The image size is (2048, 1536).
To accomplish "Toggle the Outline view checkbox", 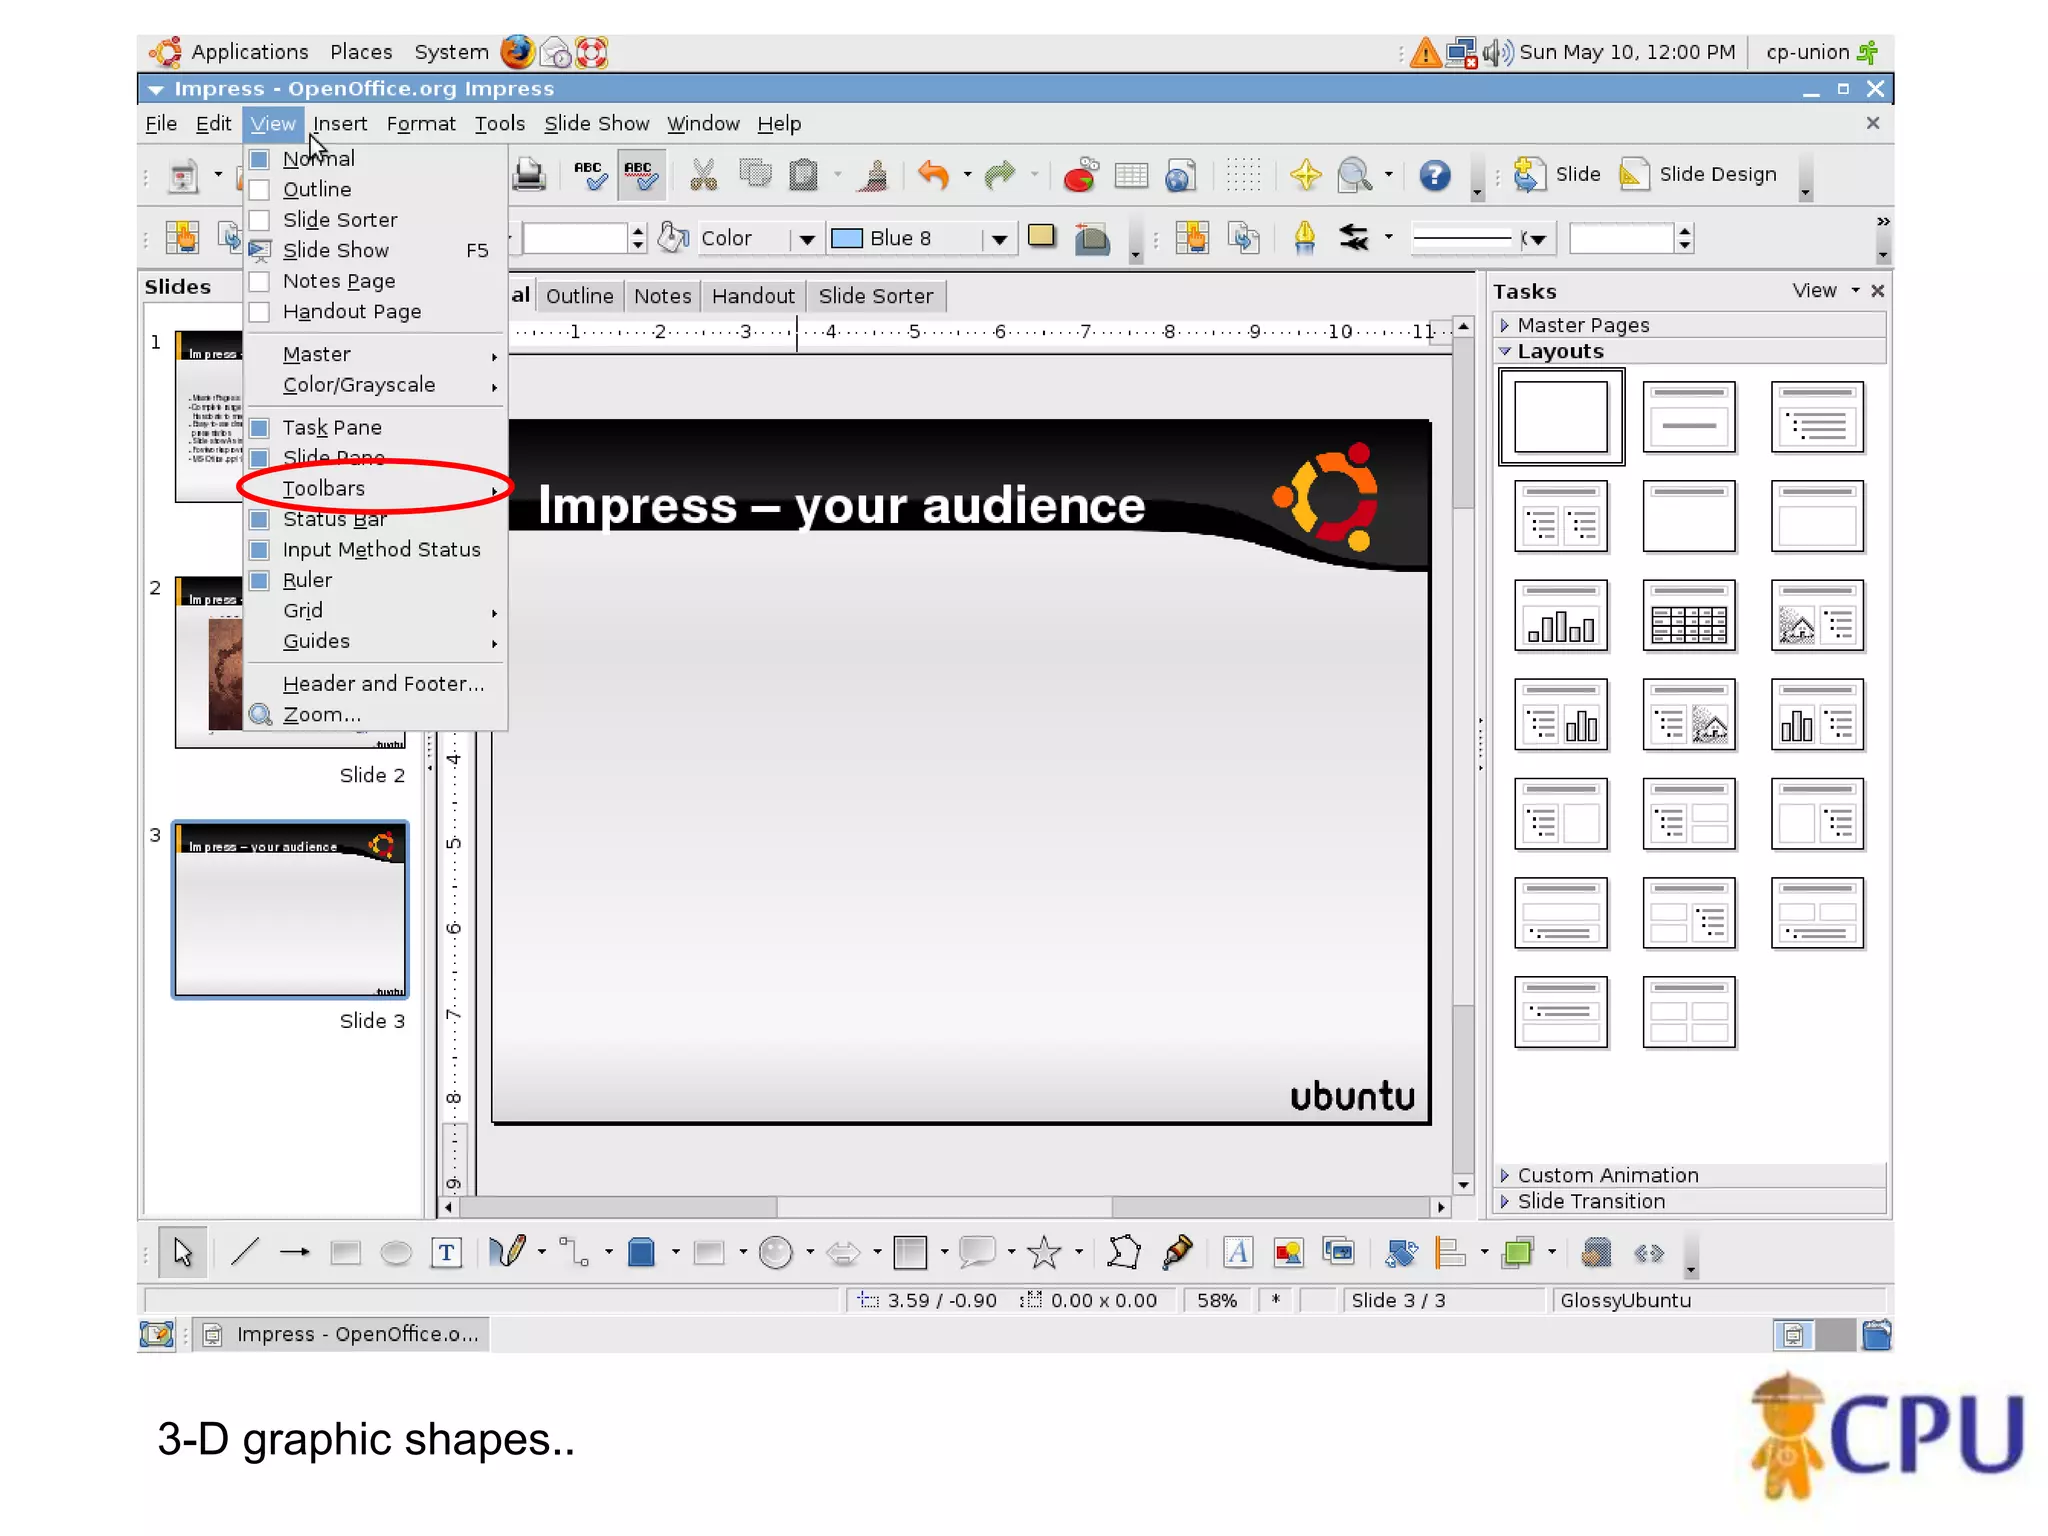I will coord(259,189).
